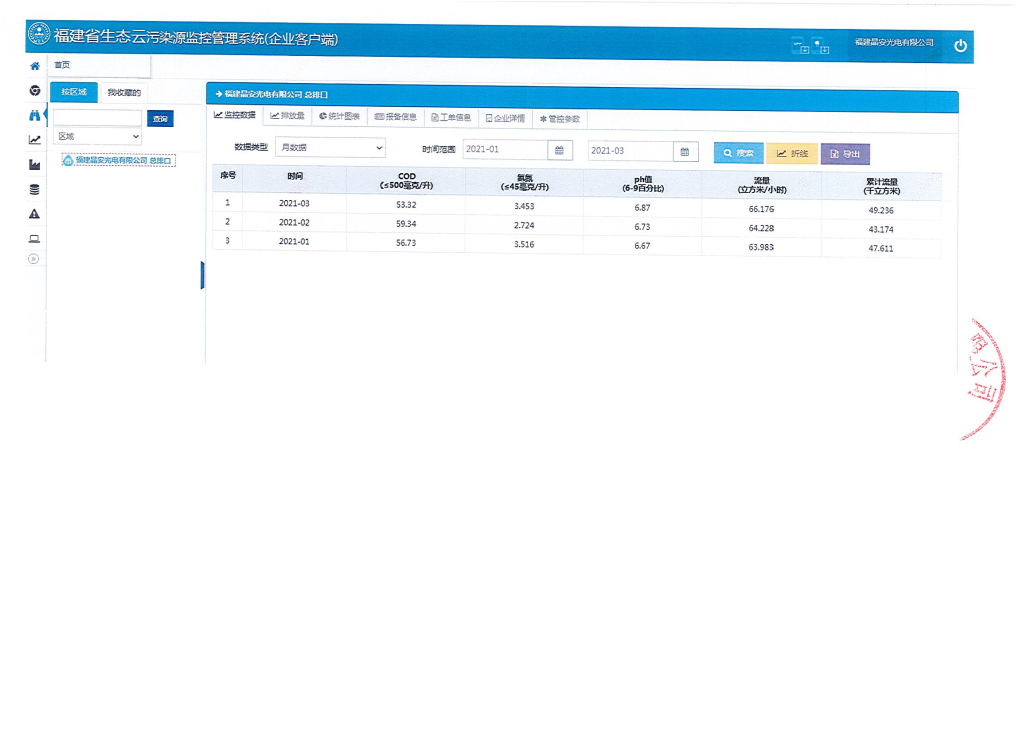Expand the sidebar with the circular arrow
The image size is (1035, 732).
point(33,259)
